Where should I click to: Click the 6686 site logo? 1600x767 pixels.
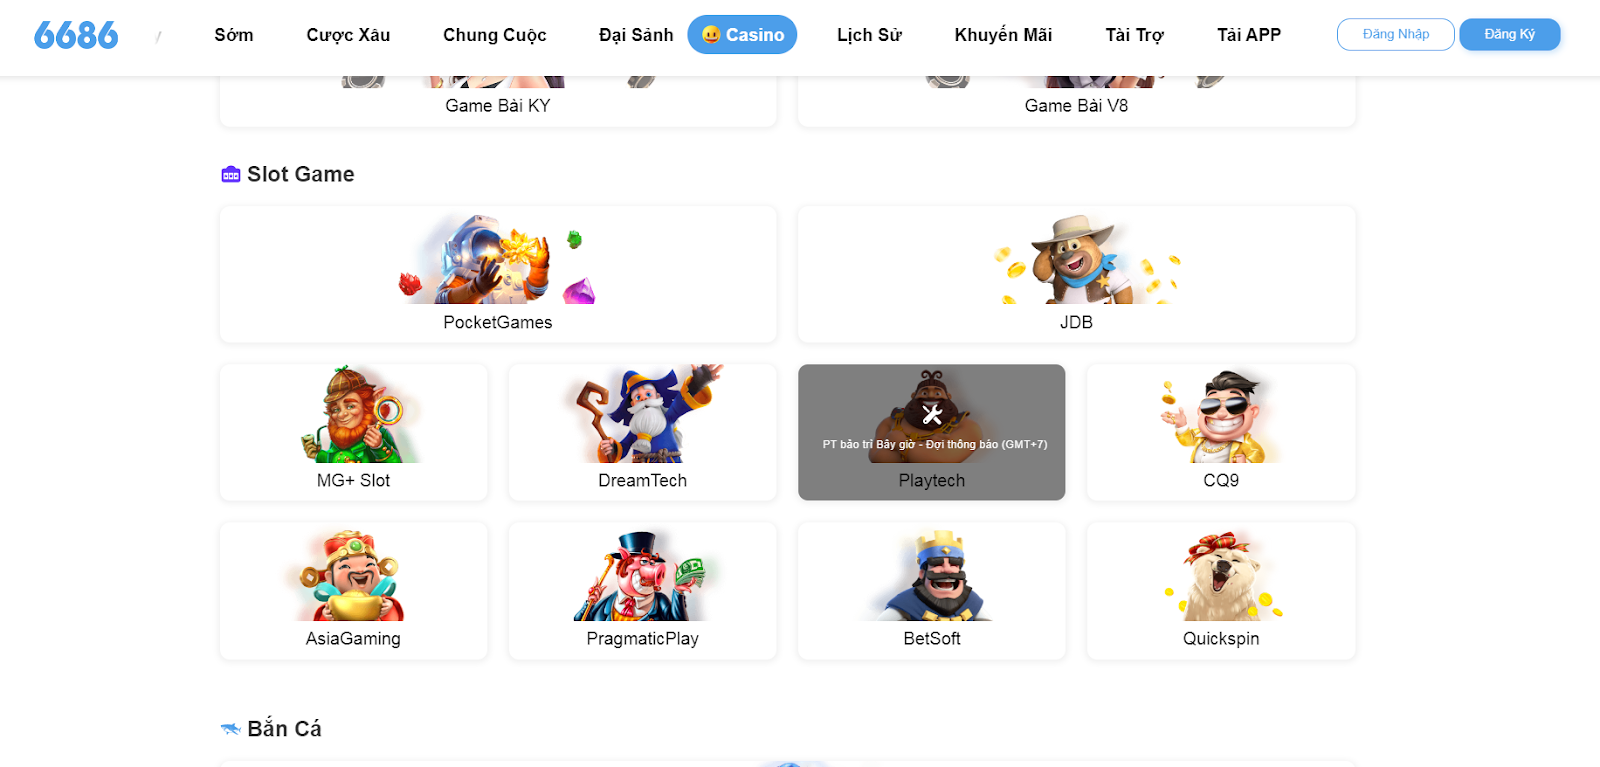(x=76, y=35)
